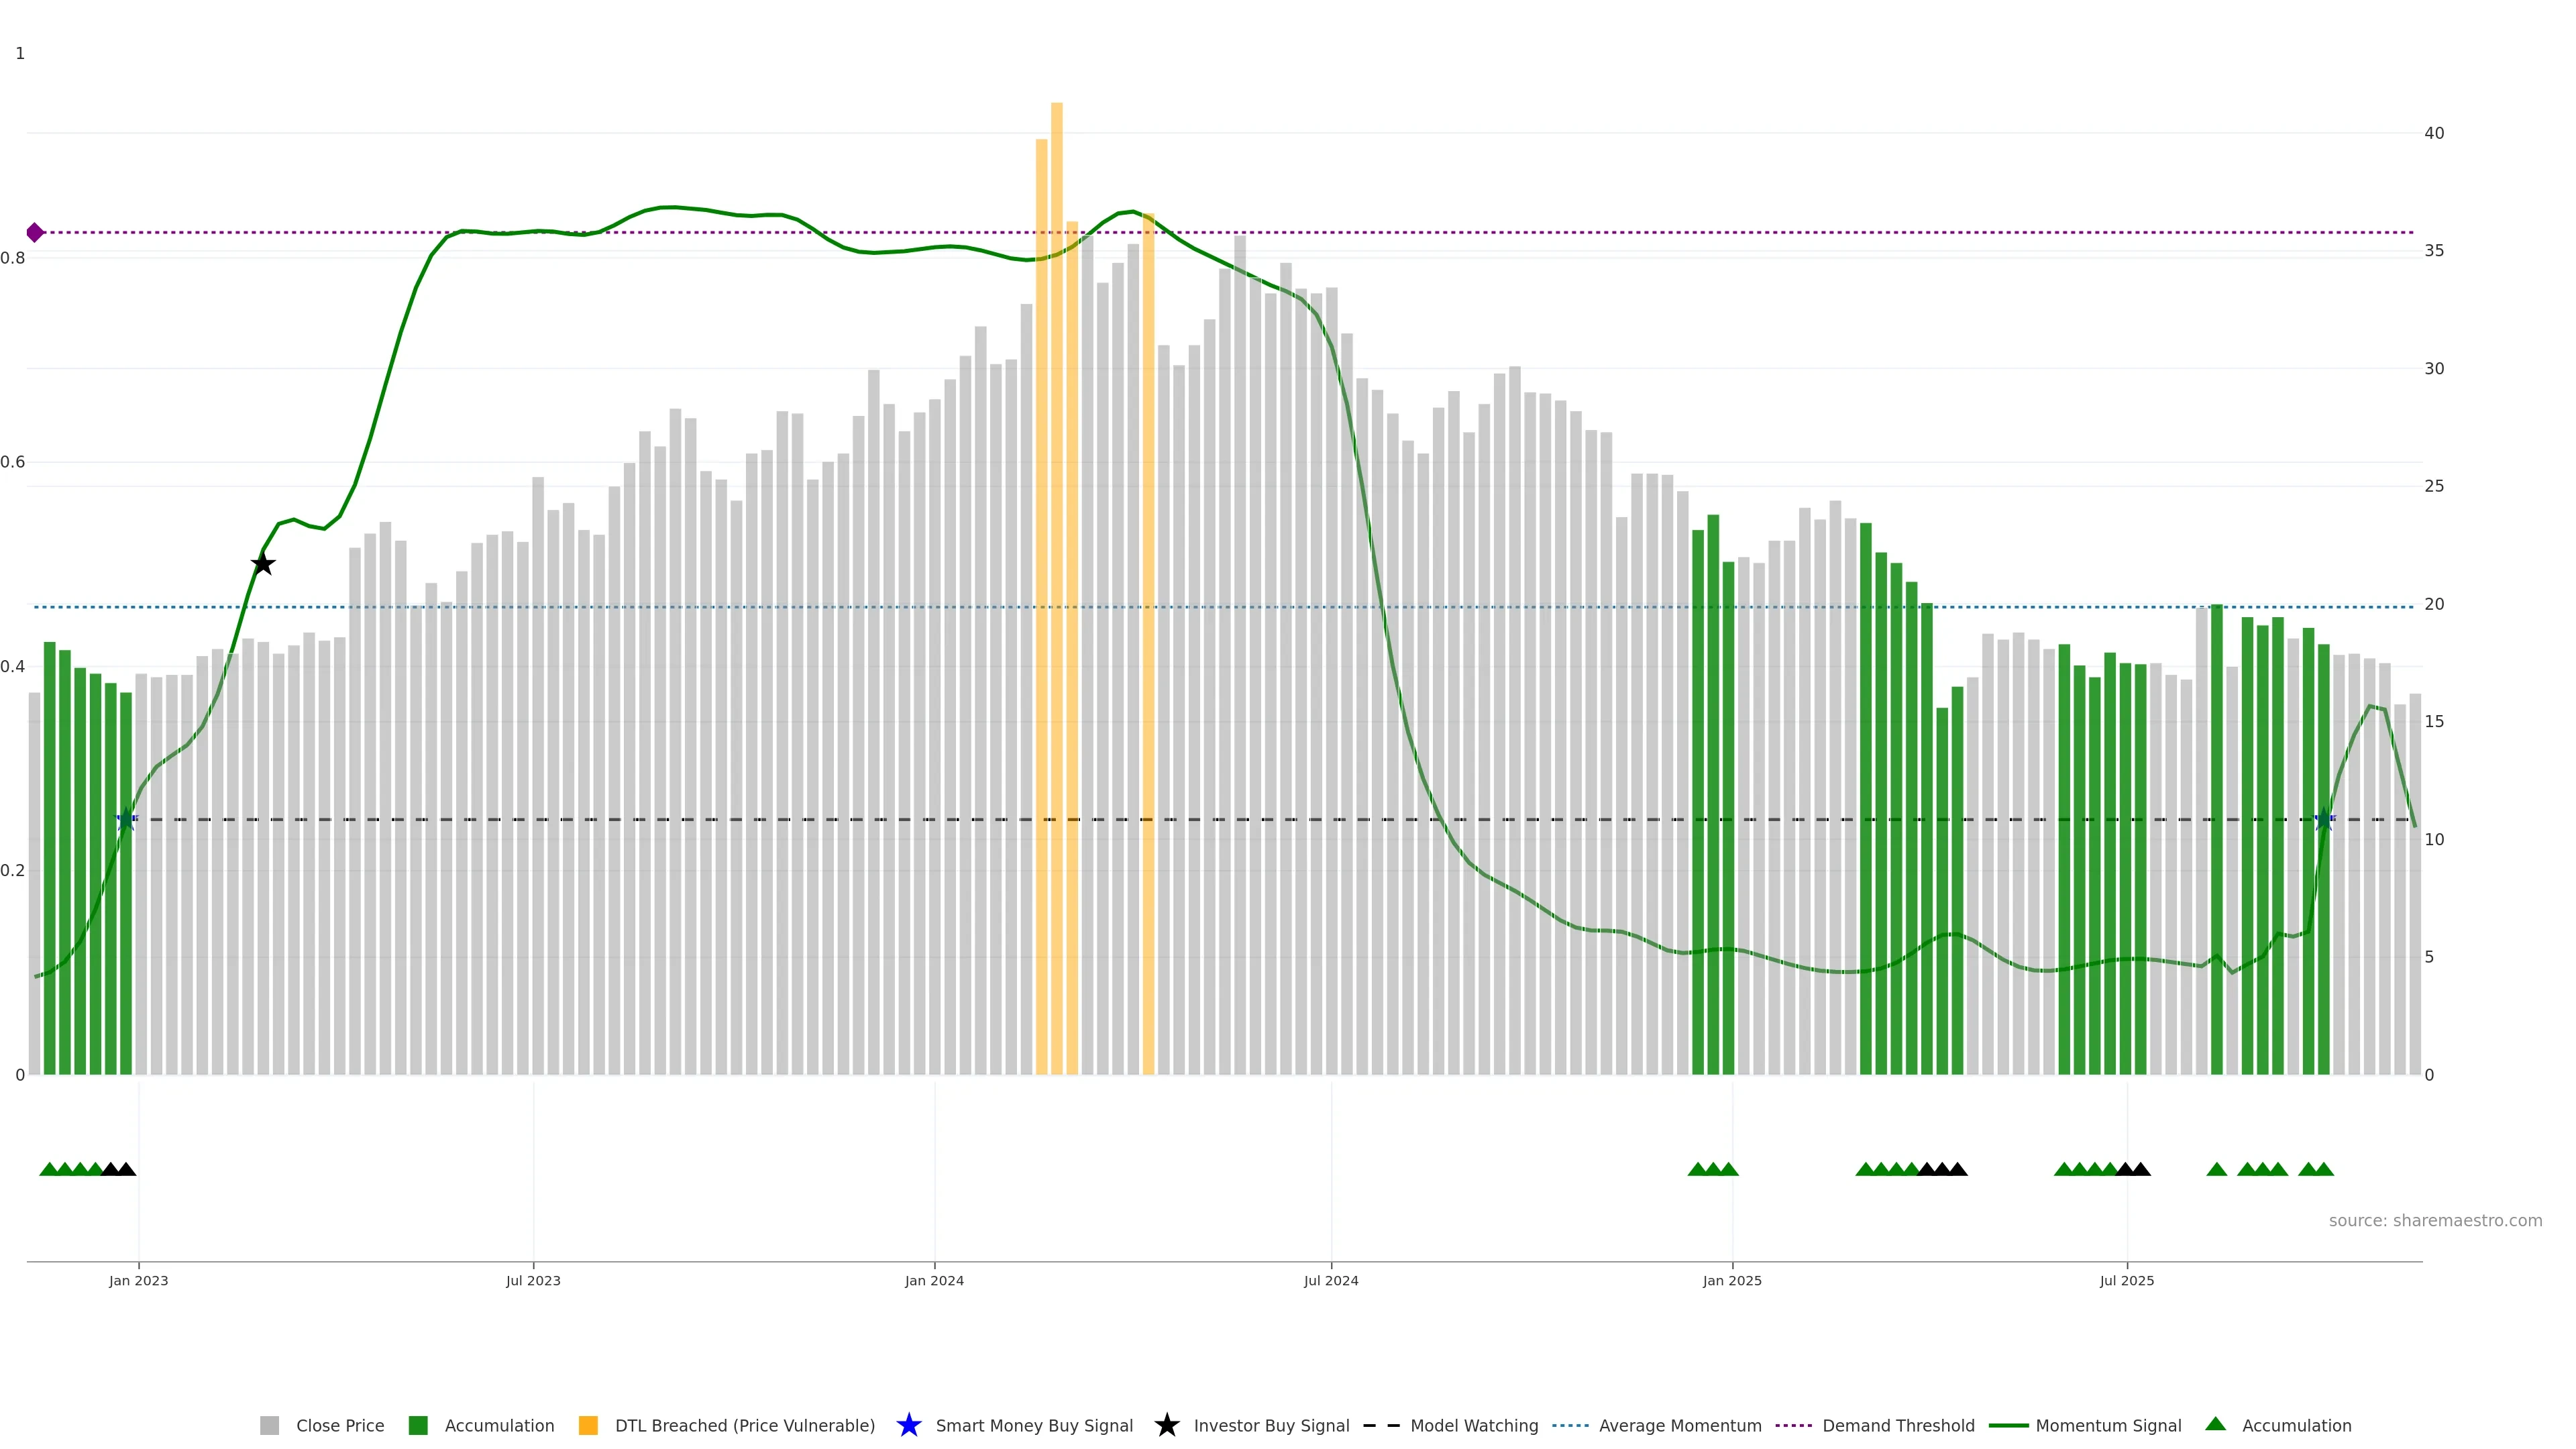
Task: Click the black Investor Buy Signal star on chart
Action: pos(262,564)
